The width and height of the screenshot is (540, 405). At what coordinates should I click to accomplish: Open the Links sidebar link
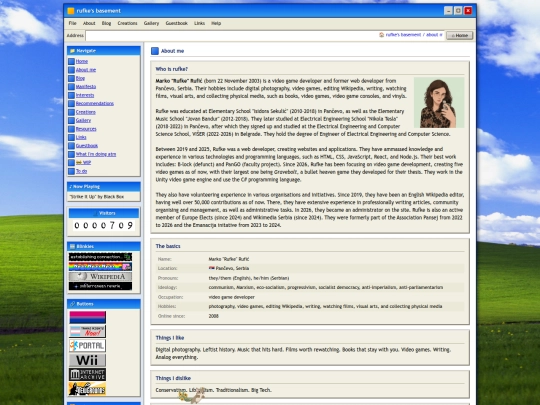click(x=81, y=137)
